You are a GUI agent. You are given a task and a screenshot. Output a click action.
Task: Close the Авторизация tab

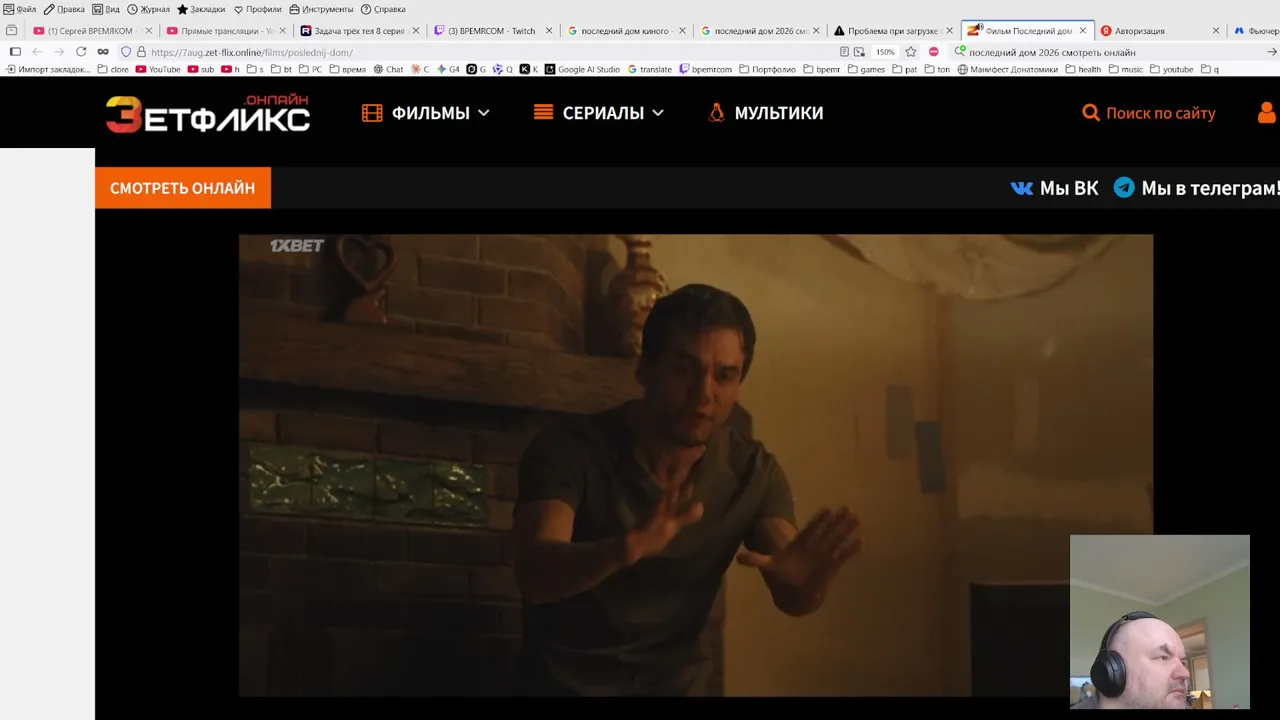(1216, 31)
